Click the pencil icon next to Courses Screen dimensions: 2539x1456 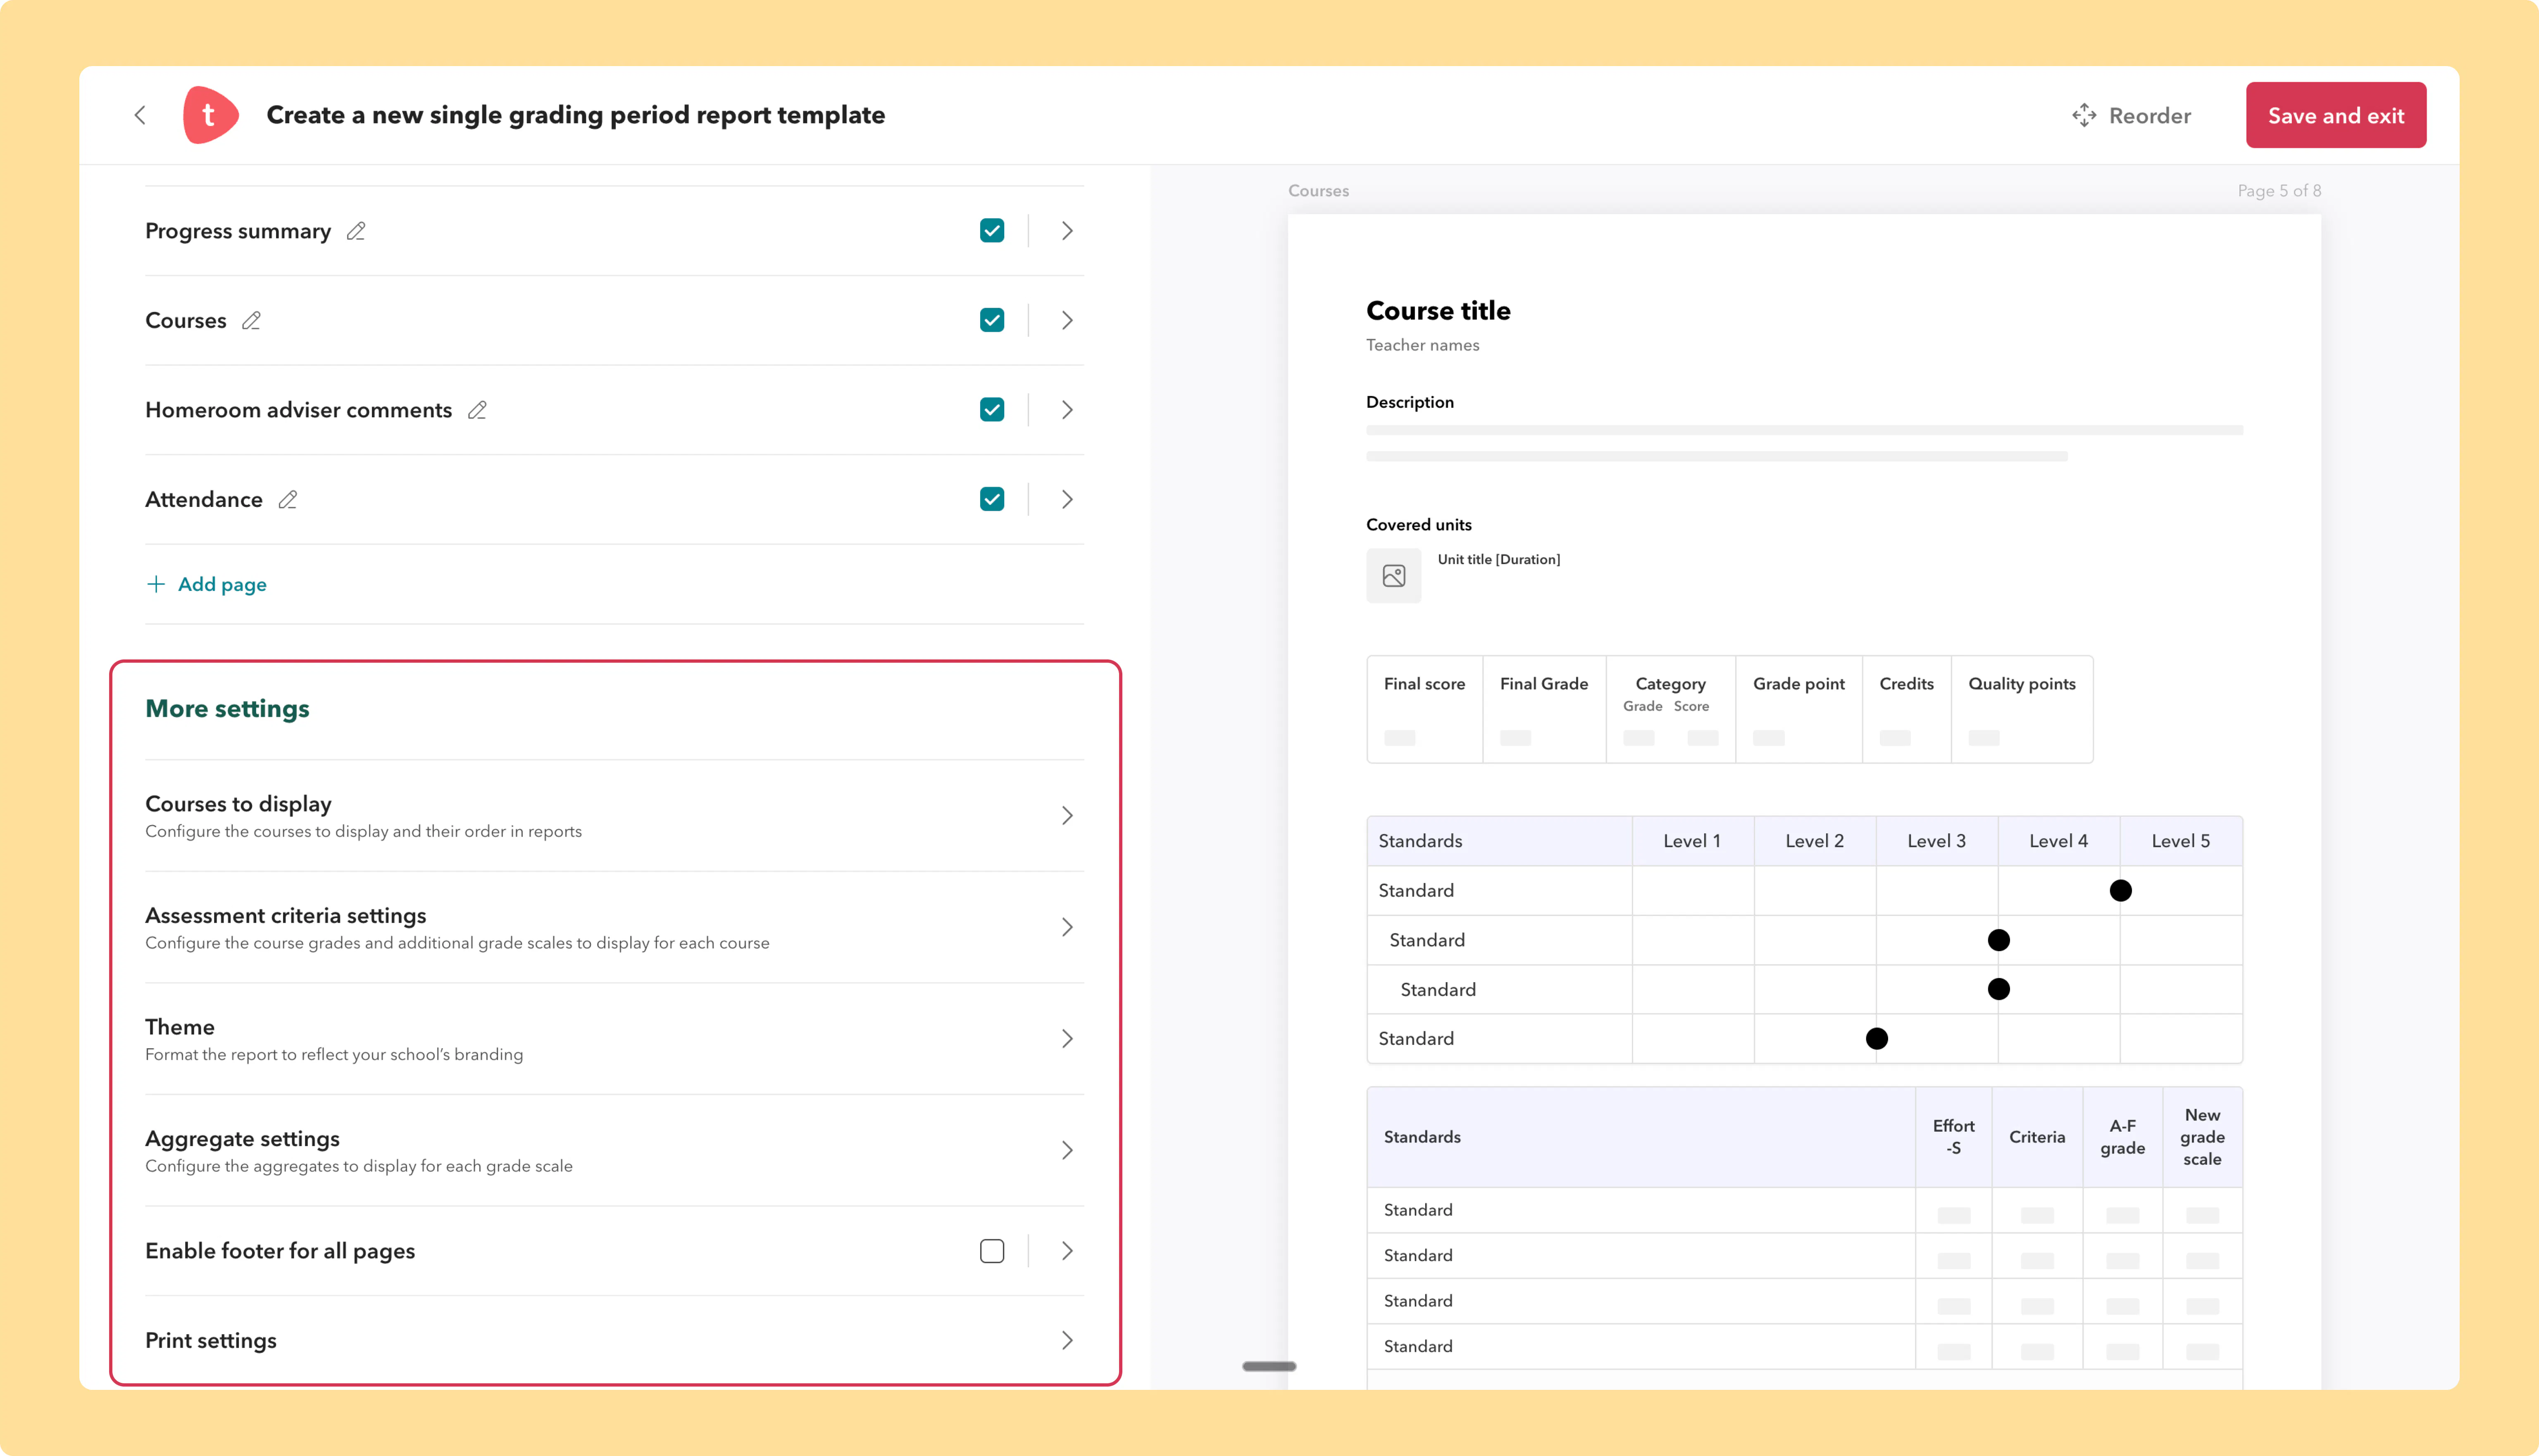point(251,320)
